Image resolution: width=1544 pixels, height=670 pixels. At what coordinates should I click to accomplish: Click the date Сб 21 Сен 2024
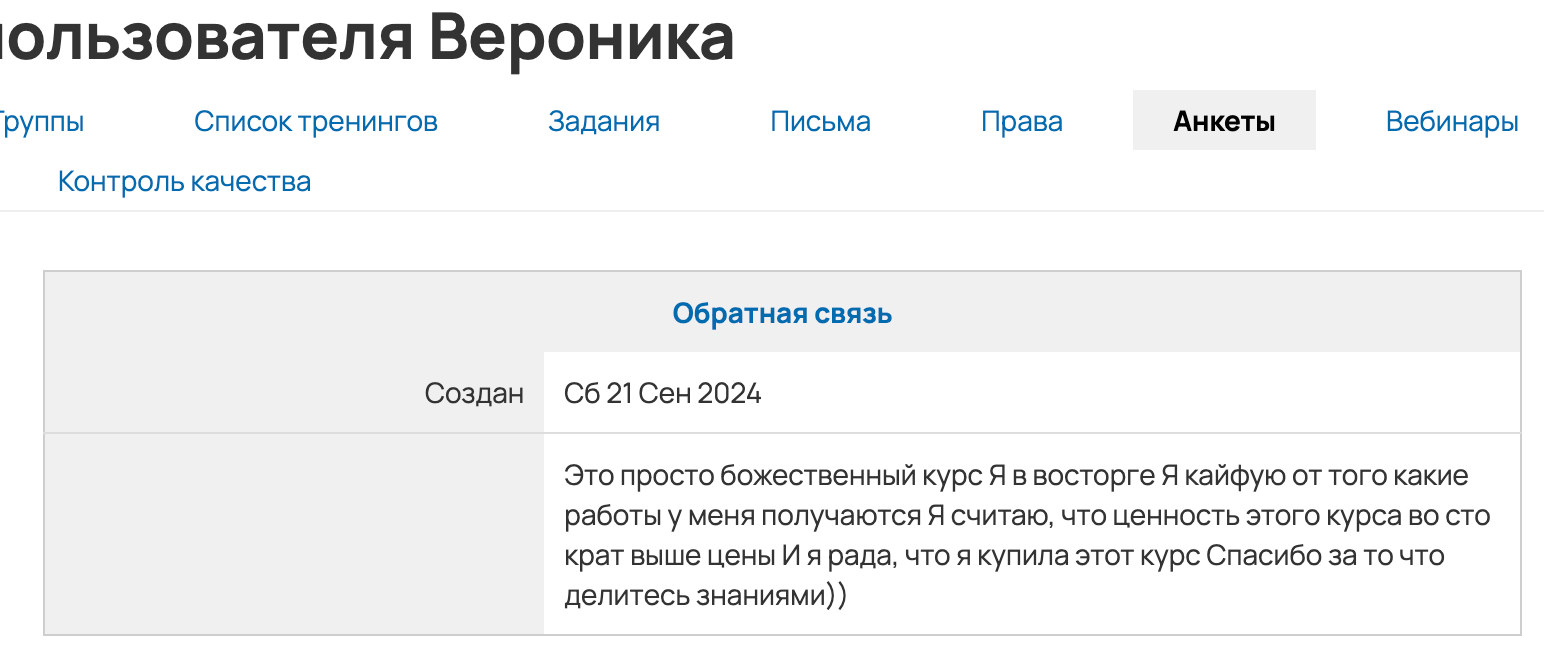pos(661,392)
